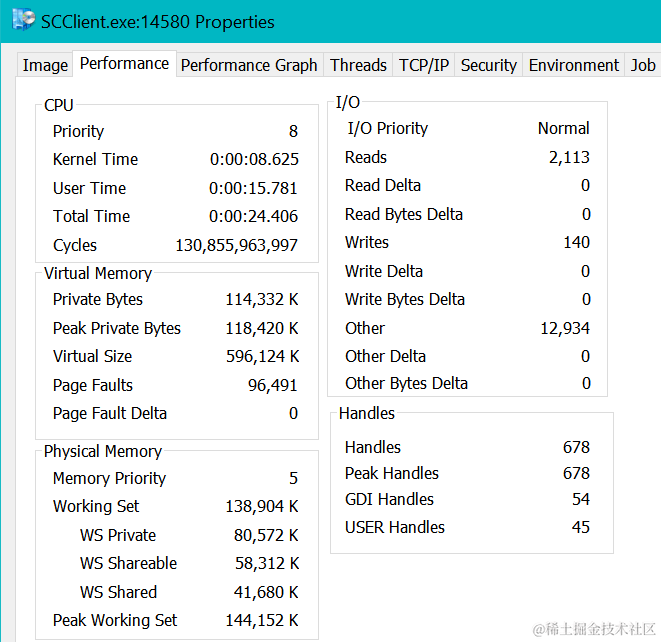Select the WS Shareable value 58,312 K
Screen dimensions: 661x642
(267, 564)
